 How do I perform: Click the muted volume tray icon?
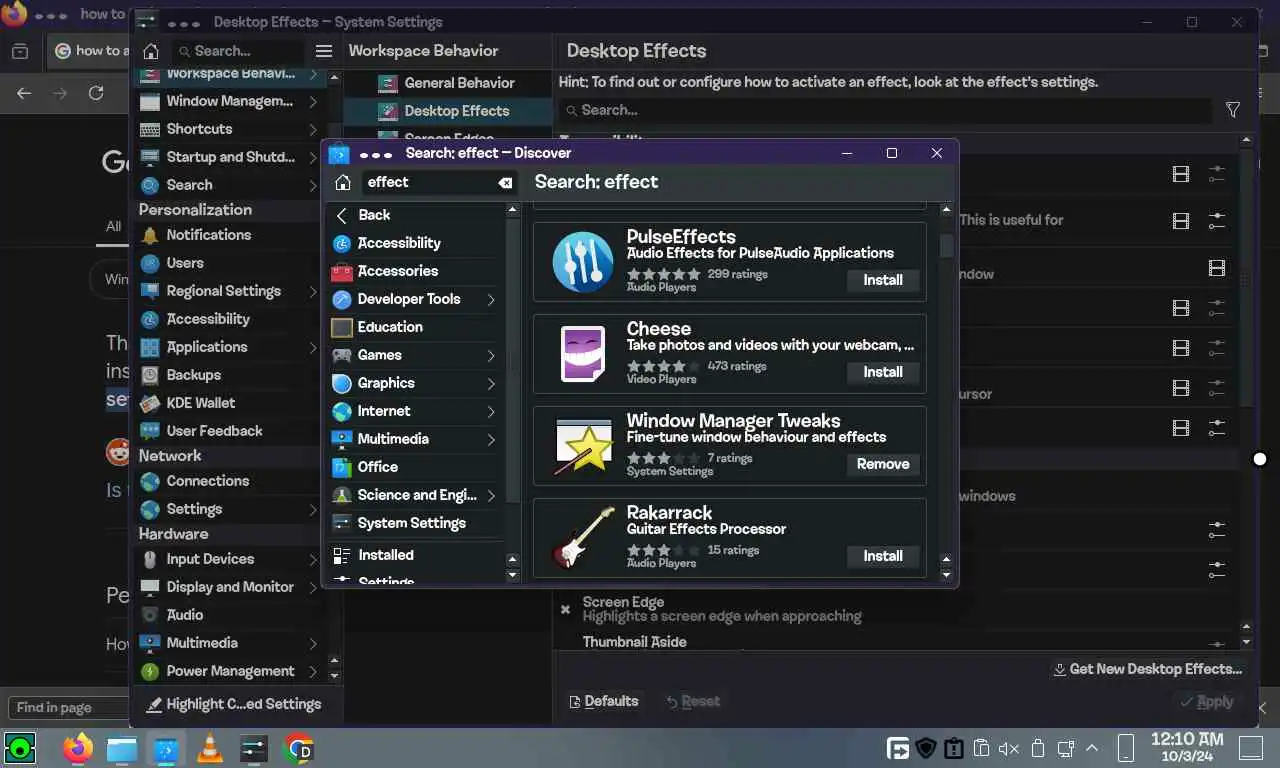point(1009,748)
